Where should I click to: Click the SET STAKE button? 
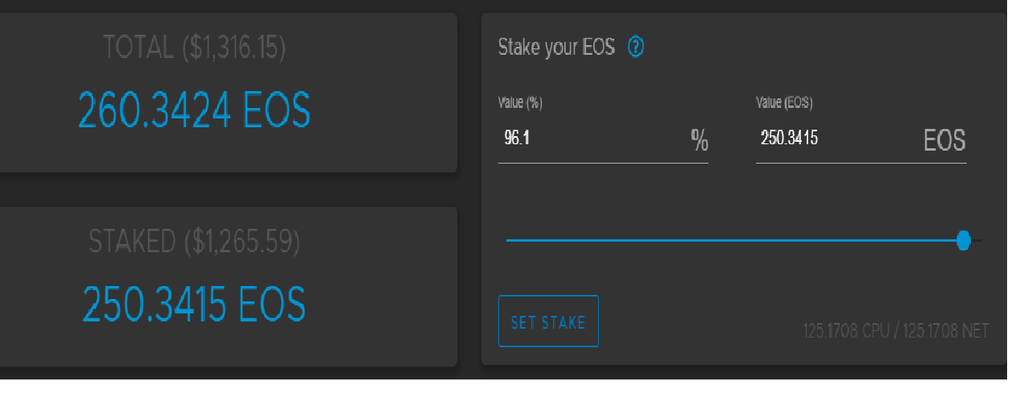click(x=549, y=321)
